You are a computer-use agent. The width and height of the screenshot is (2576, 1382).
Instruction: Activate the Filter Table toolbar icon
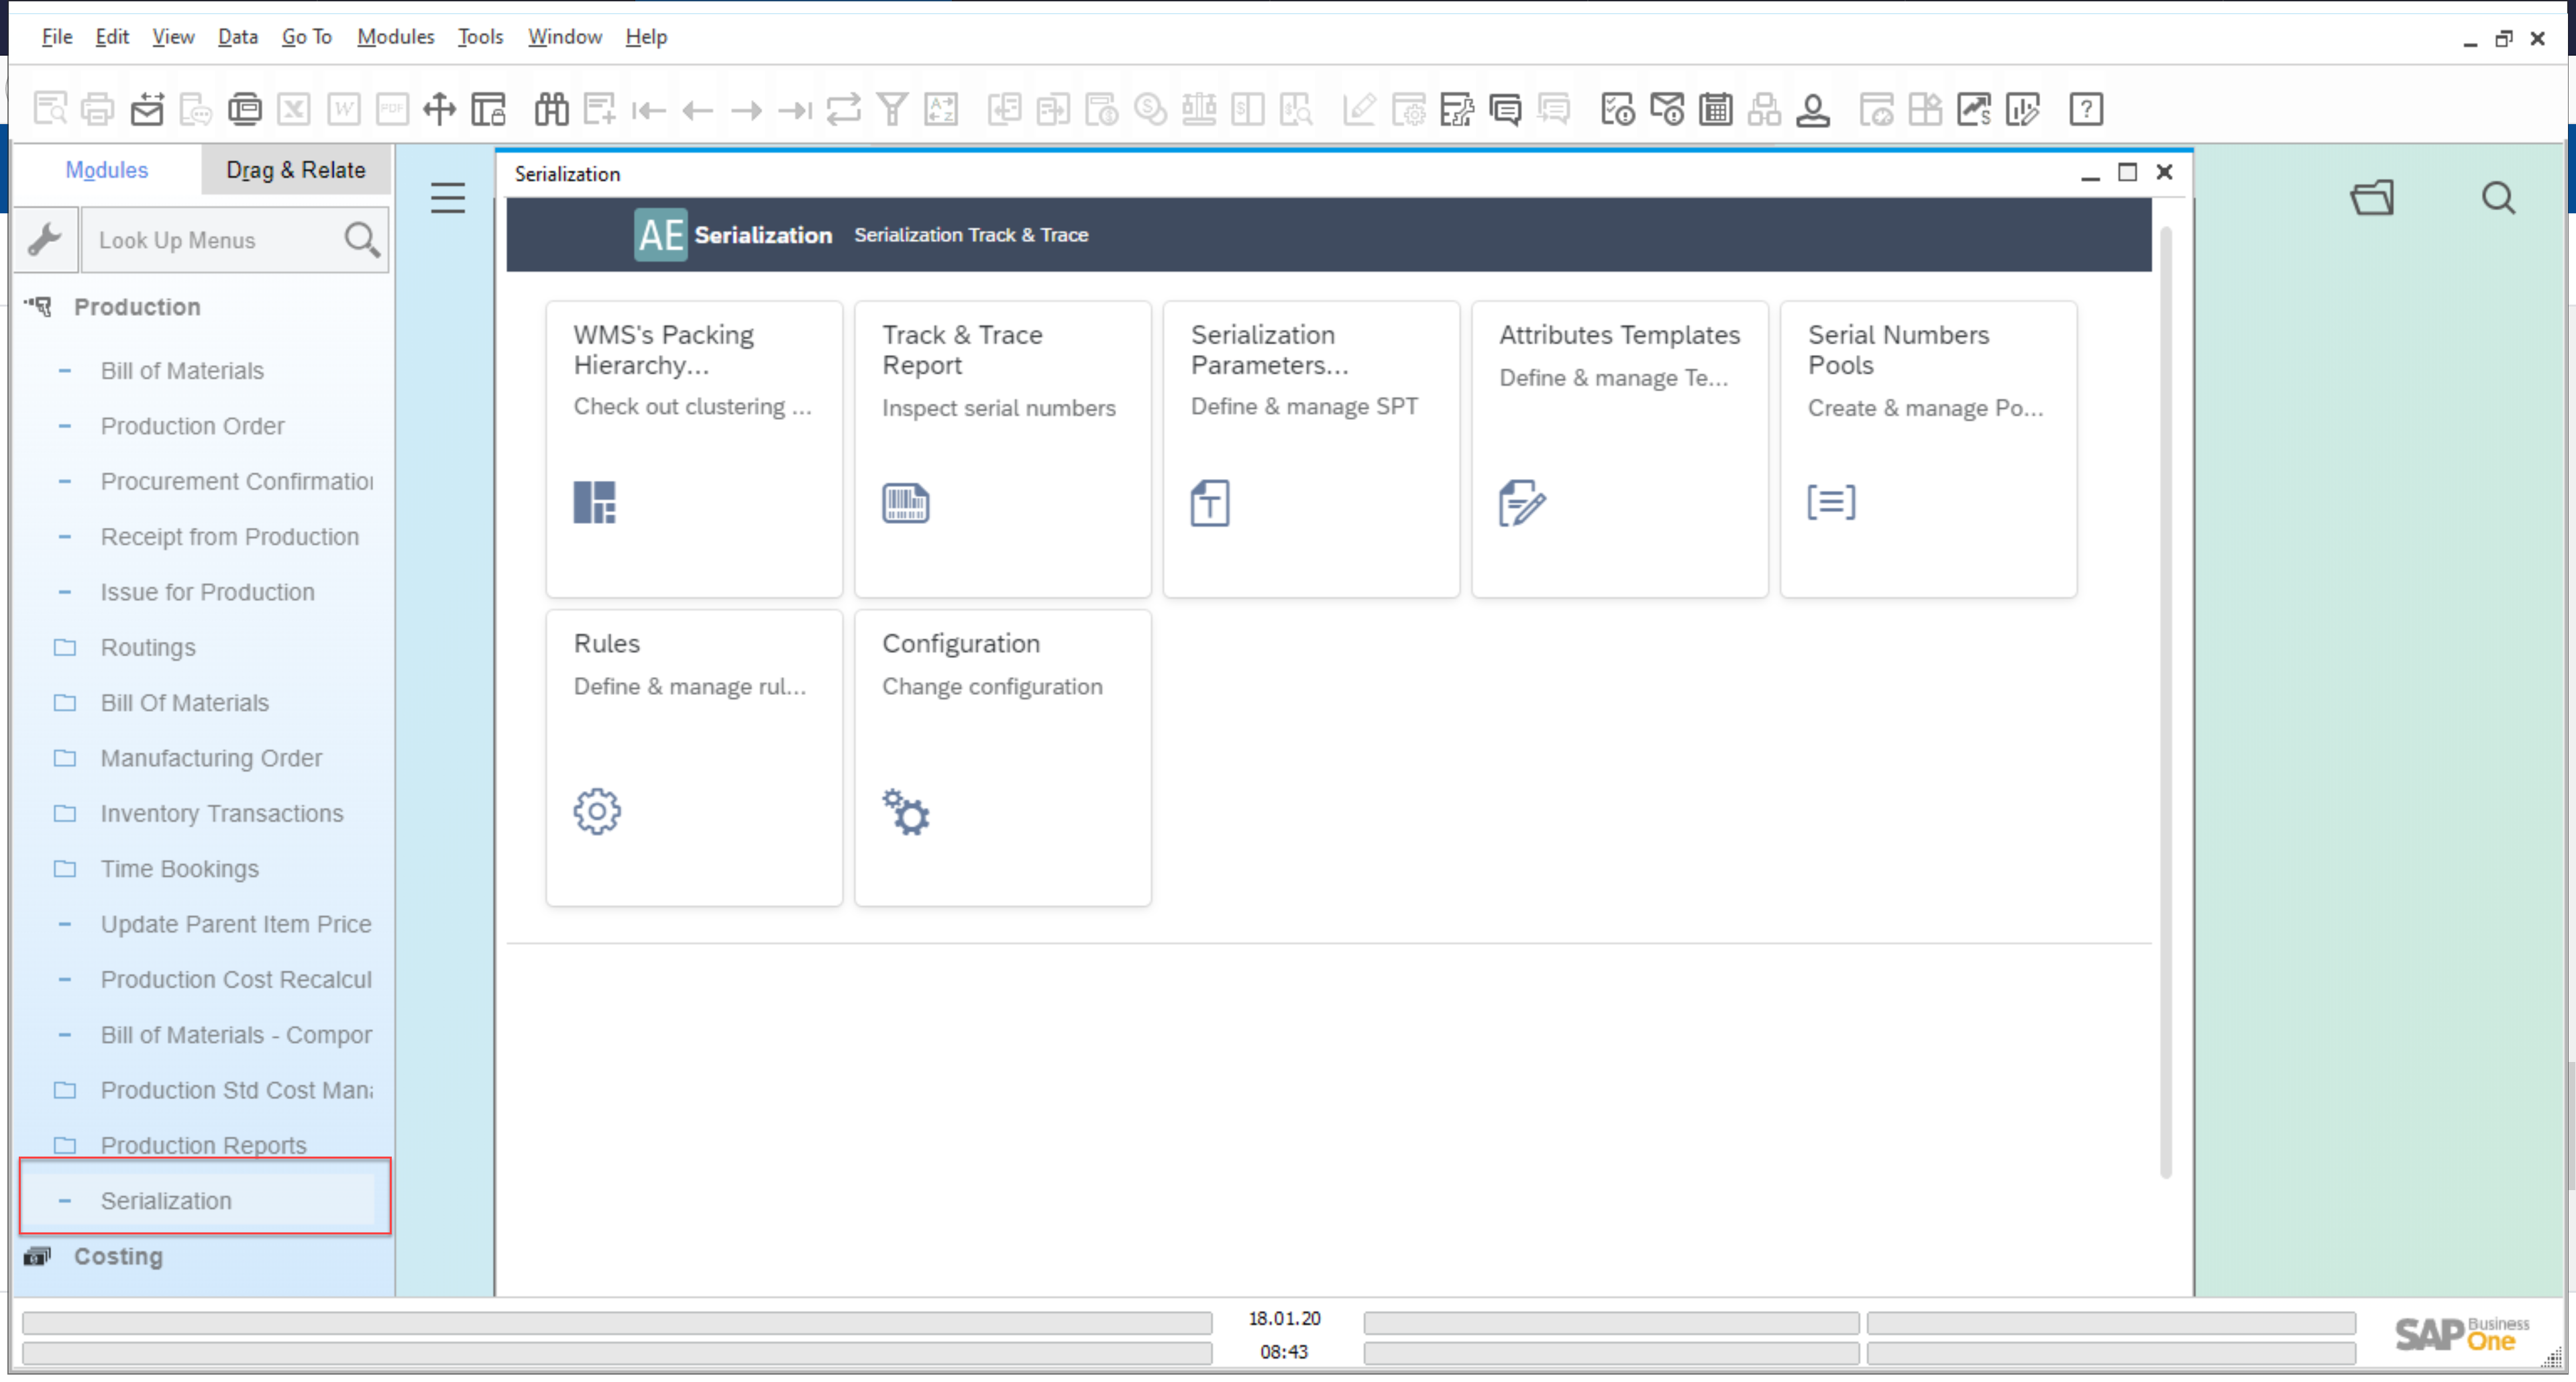893,109
